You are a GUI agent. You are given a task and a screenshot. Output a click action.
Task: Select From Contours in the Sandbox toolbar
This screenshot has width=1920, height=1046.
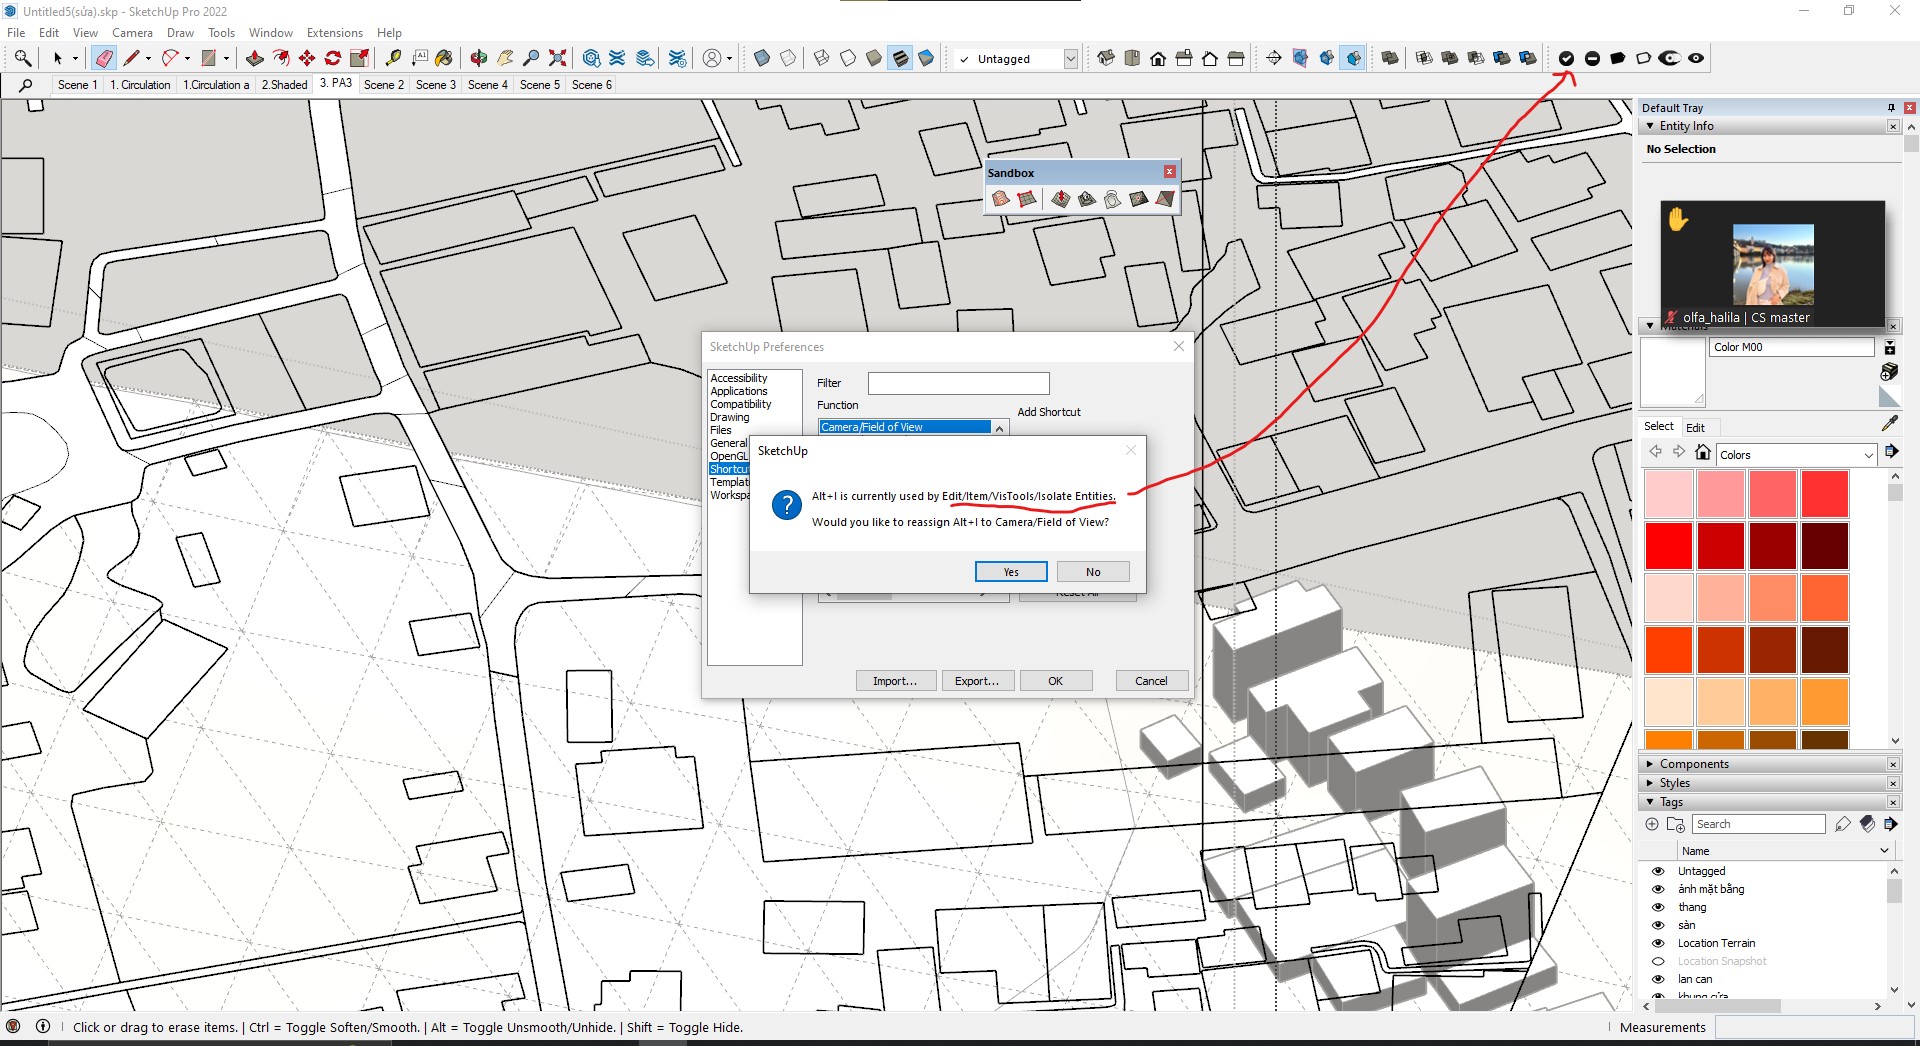(x=1001, y=199)
